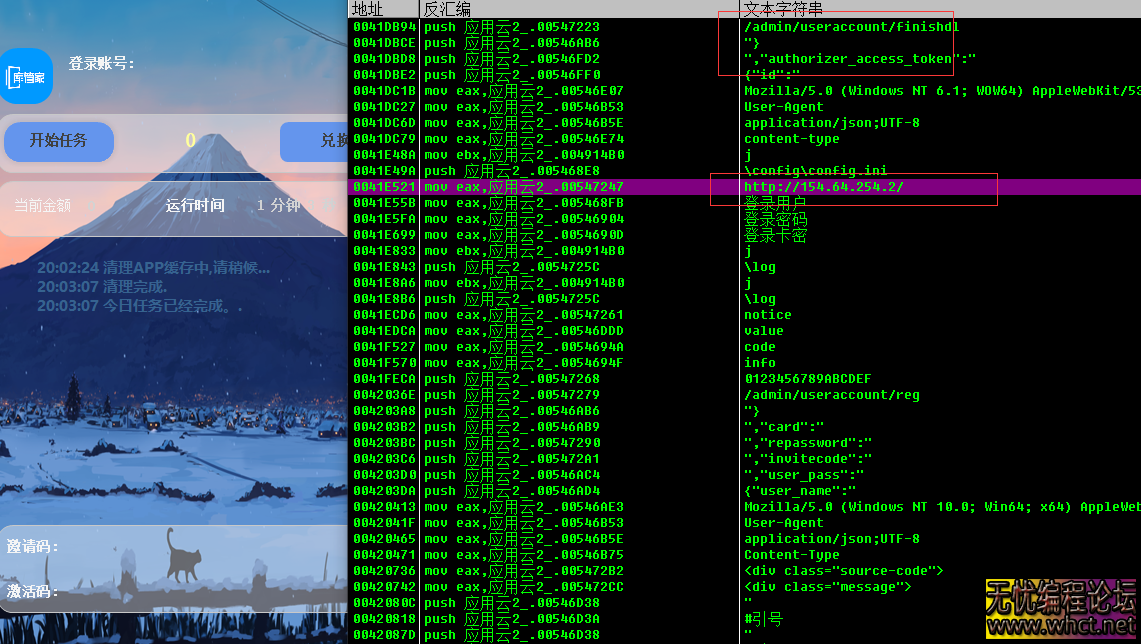The width and height of the screenshot is (1141, 644).
Task: Click the 库管家 app logo icon
Action: click(25, 76)
